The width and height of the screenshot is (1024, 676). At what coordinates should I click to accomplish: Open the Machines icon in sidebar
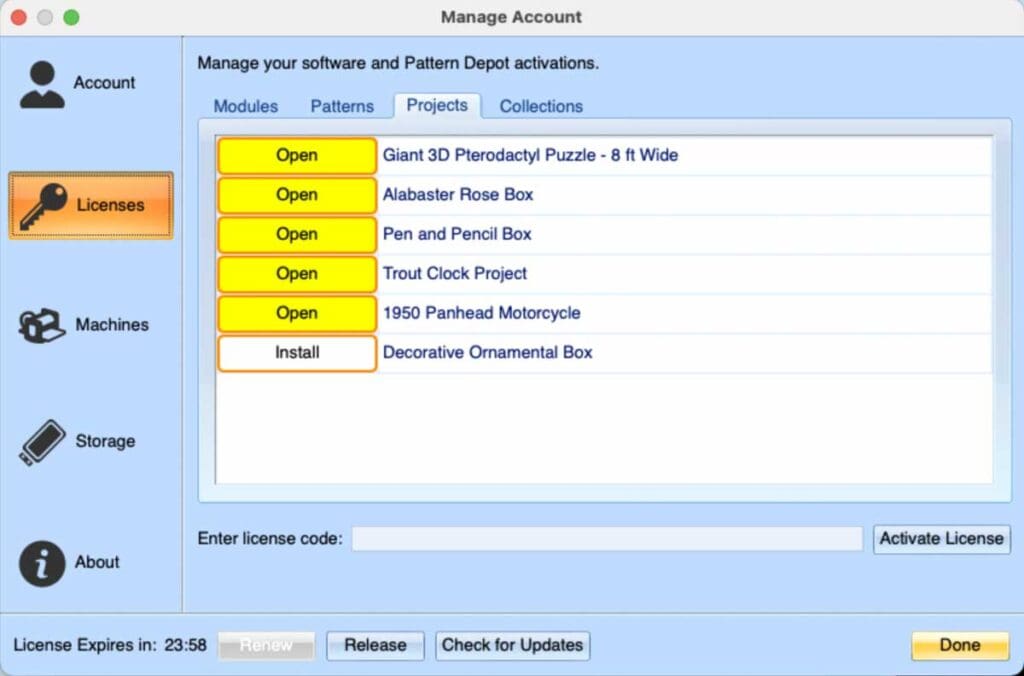[42, 326]
